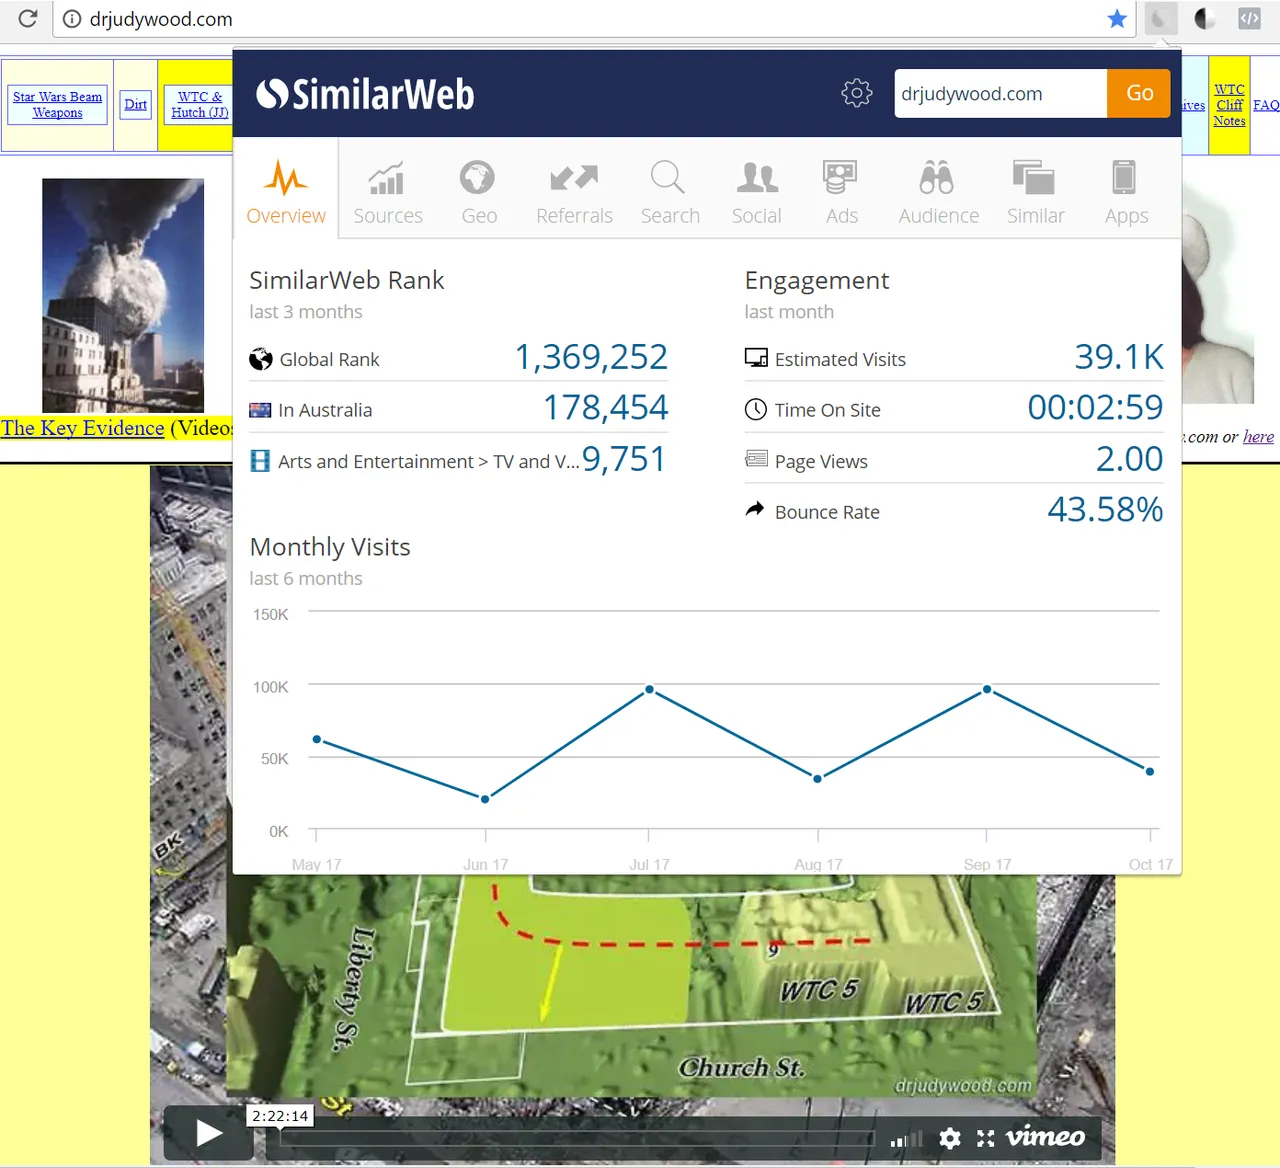Adjust the Vimeo volume bars
1280x1168 pixels.
[x=907, y=1139]
